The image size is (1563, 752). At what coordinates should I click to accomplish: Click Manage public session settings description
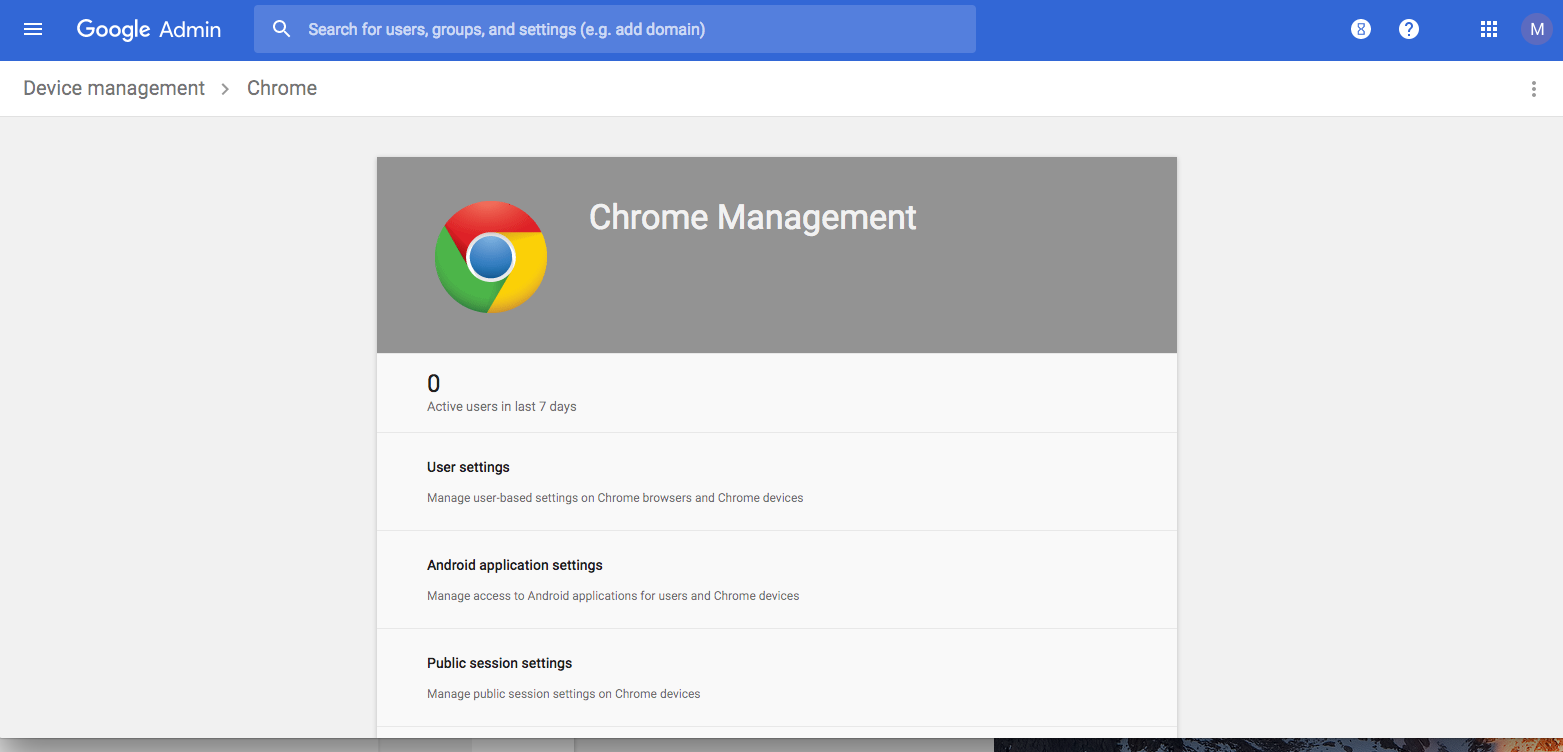click(x=564, y=694)
